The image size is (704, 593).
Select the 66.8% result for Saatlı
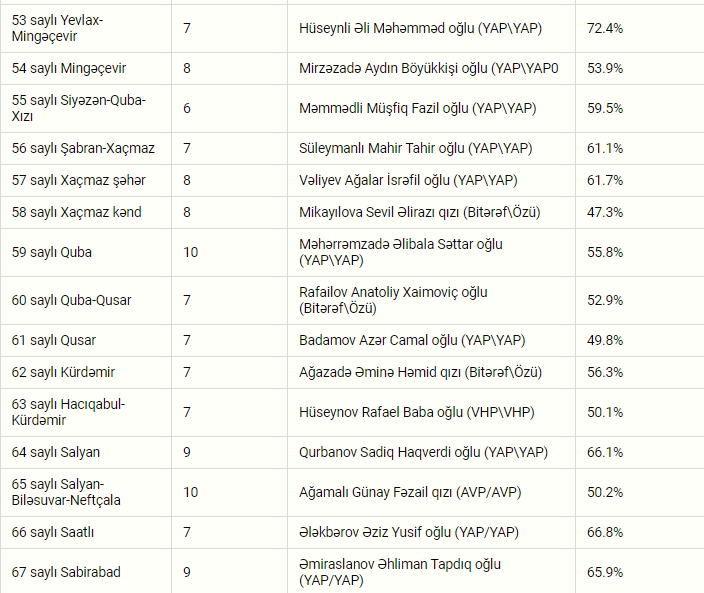click(x=605, y=532)
